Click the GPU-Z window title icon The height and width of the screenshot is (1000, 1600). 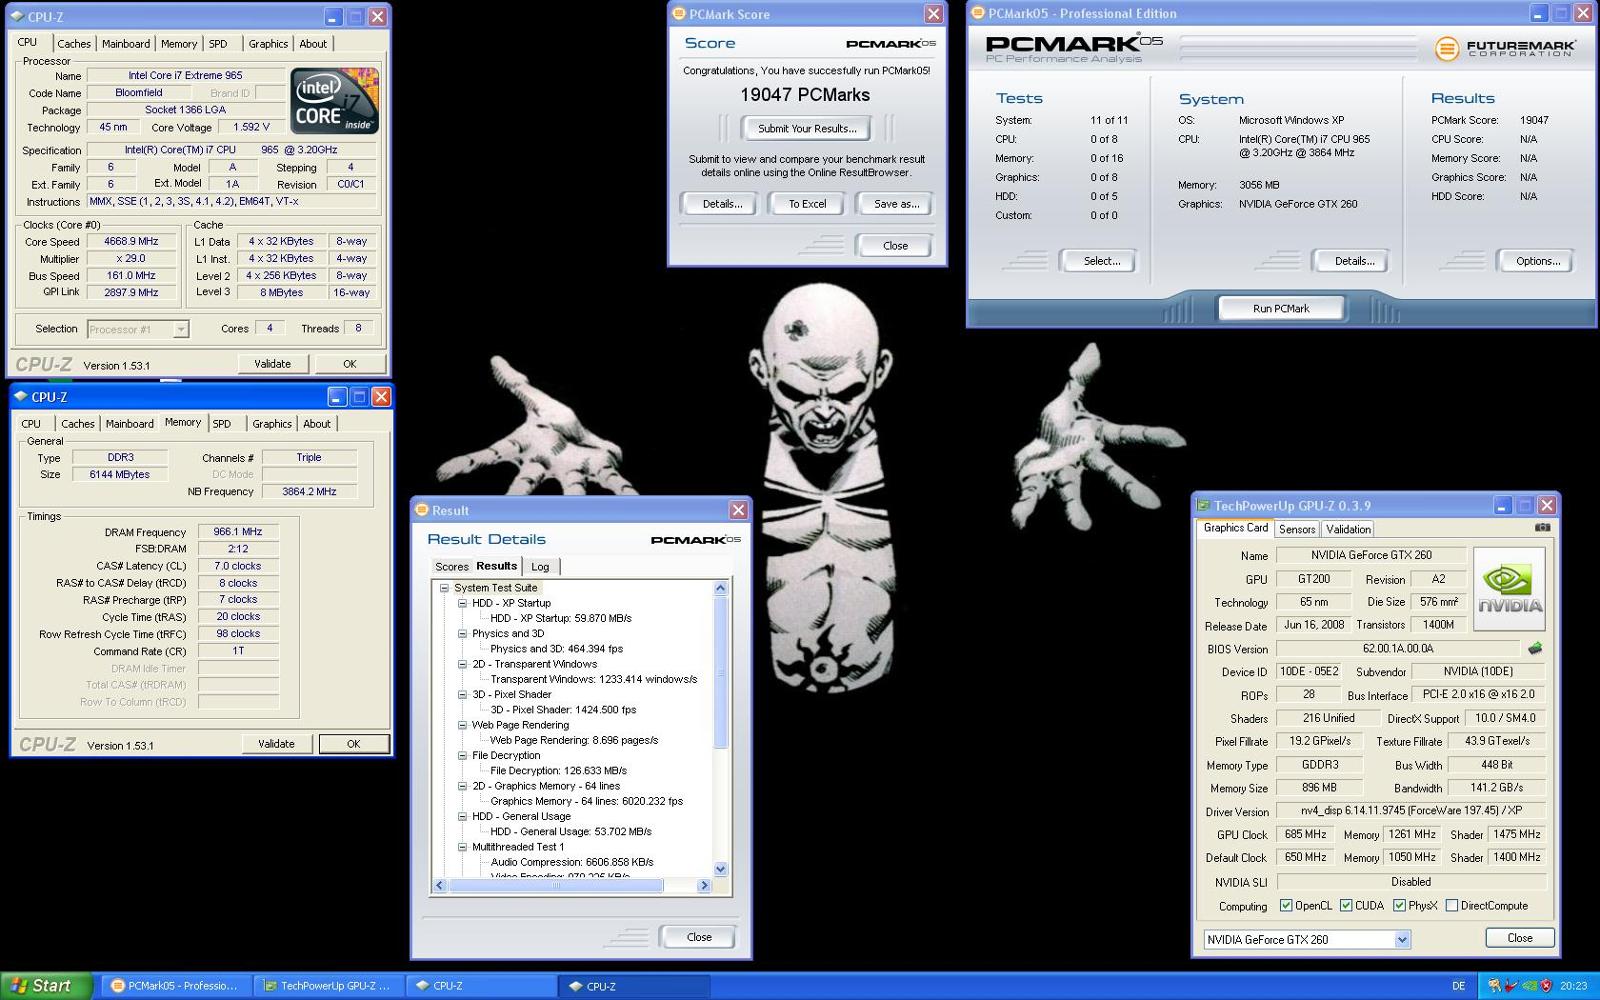(x=1203, y=506)
